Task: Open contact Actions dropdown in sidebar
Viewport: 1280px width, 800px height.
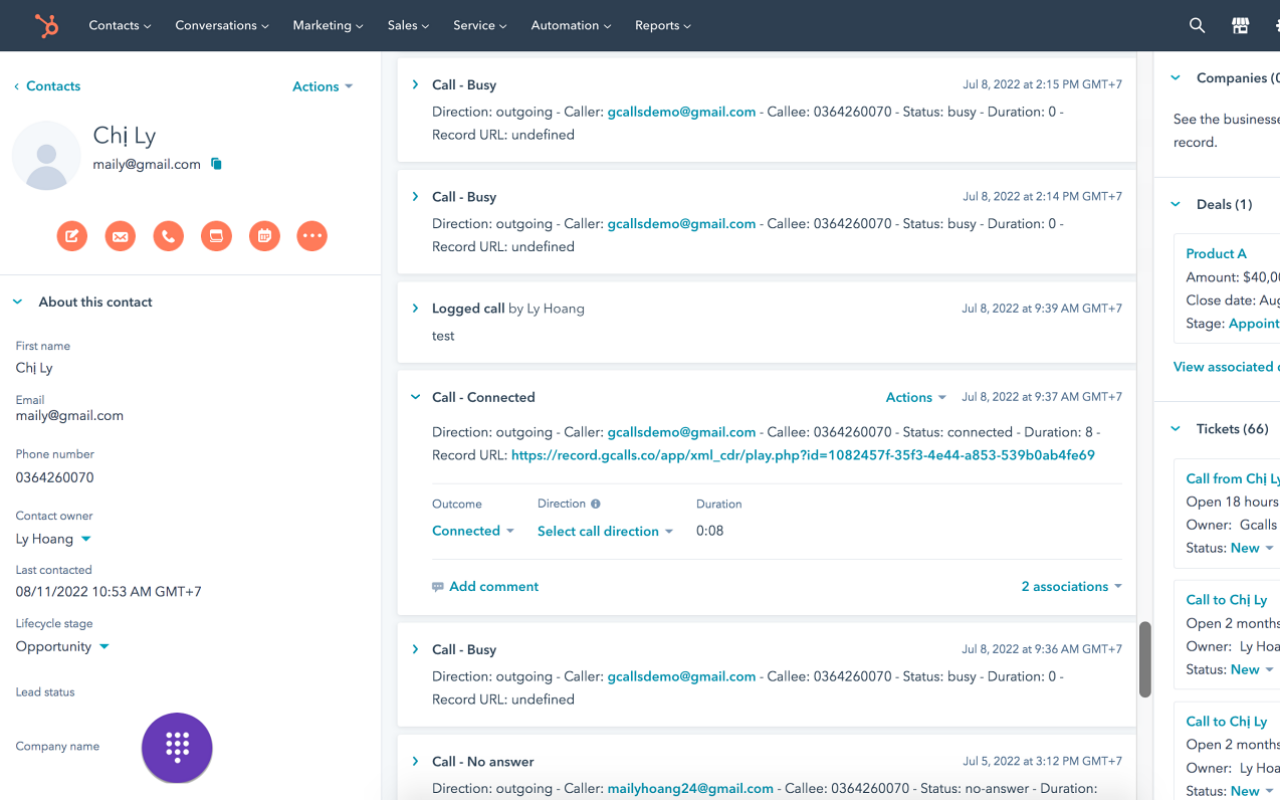Action: (x=323, y=87)
